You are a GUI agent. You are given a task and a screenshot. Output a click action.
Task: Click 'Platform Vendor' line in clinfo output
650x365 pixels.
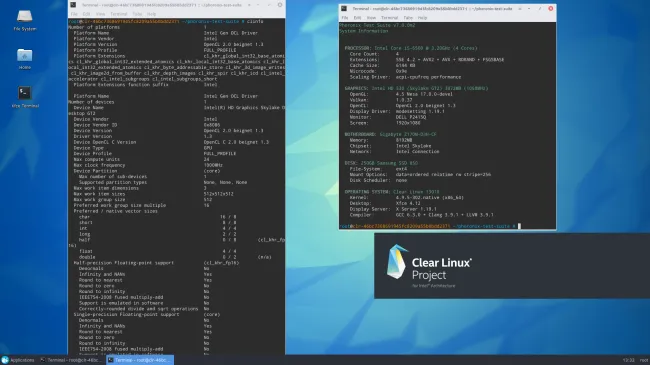click(145, 39)
